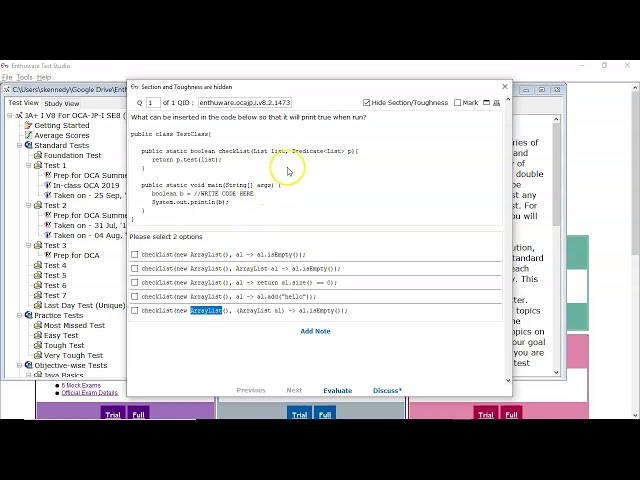Click the QID text field
Screen dimensions: 640x480
pyautogui.click(x=245, y=102)
